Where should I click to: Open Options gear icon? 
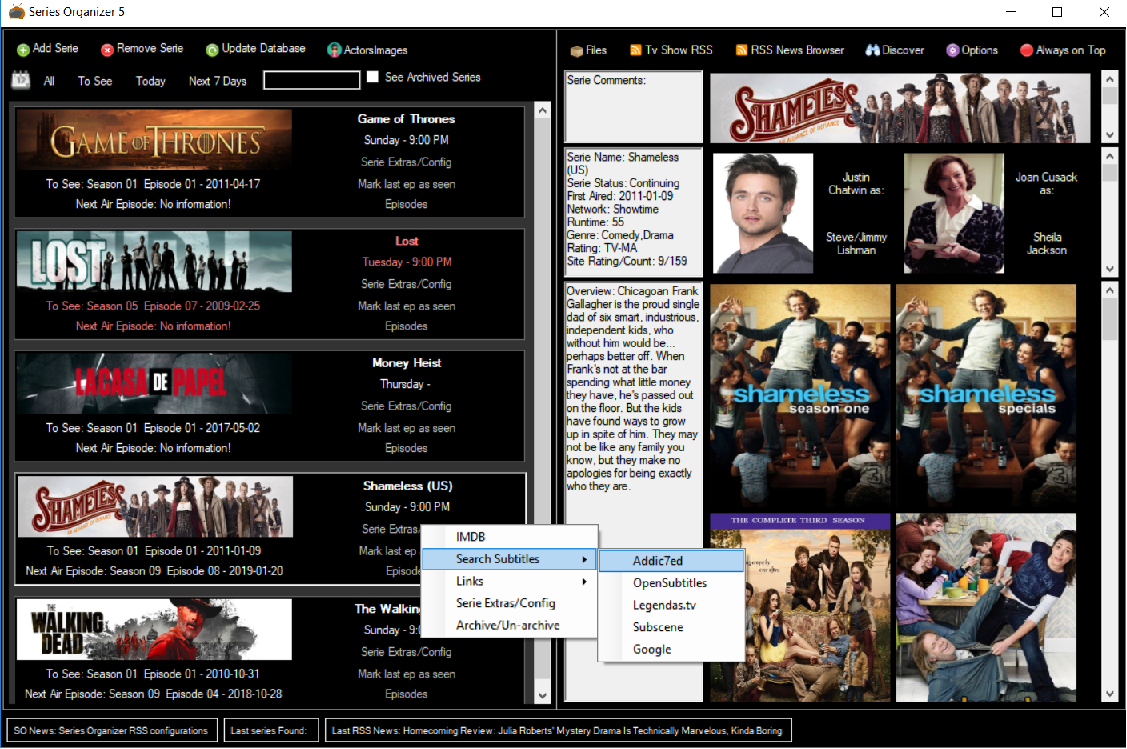point(952,50)
